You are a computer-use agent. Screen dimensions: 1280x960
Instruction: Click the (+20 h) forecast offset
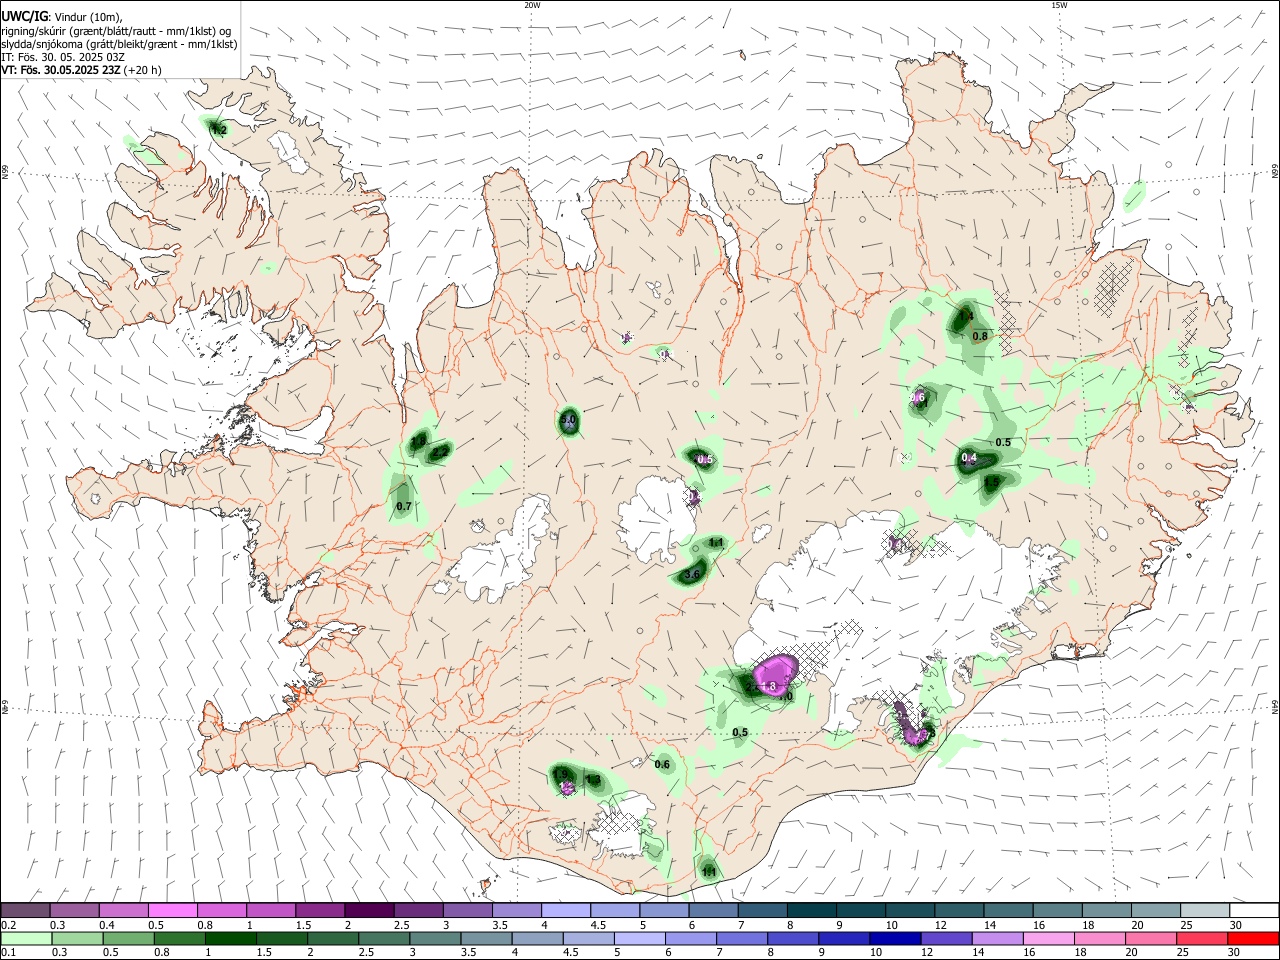[143, 70]
